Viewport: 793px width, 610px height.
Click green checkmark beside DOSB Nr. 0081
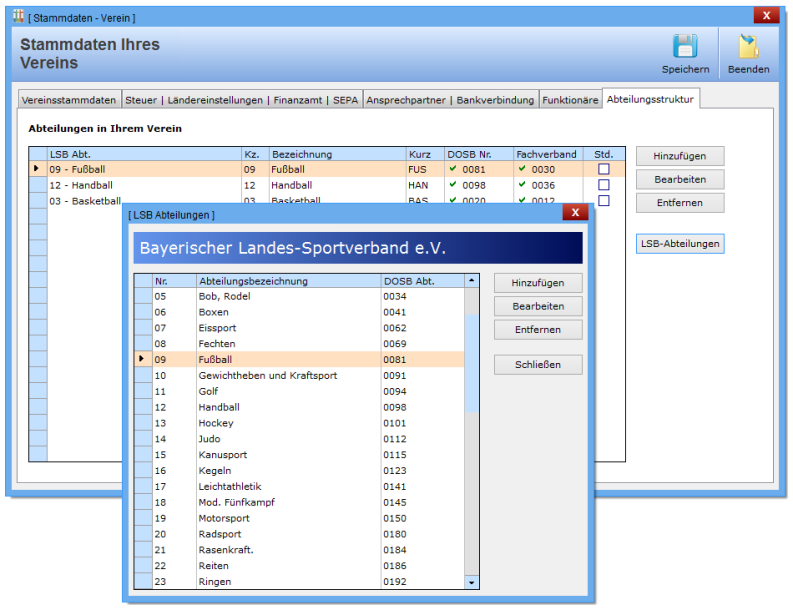coord(453,169)
